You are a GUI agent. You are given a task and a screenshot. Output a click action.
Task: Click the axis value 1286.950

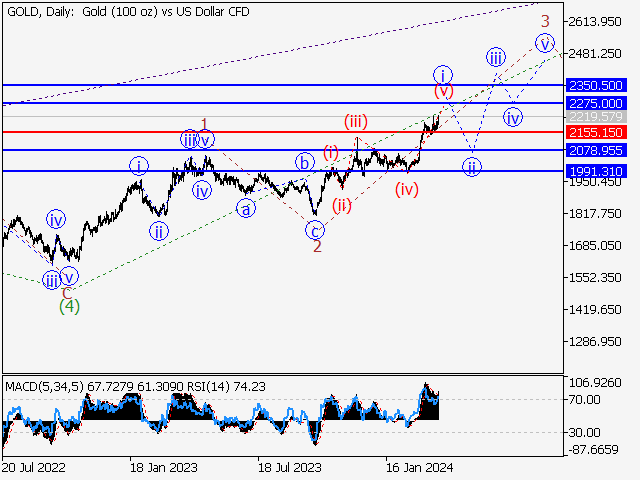595,341
